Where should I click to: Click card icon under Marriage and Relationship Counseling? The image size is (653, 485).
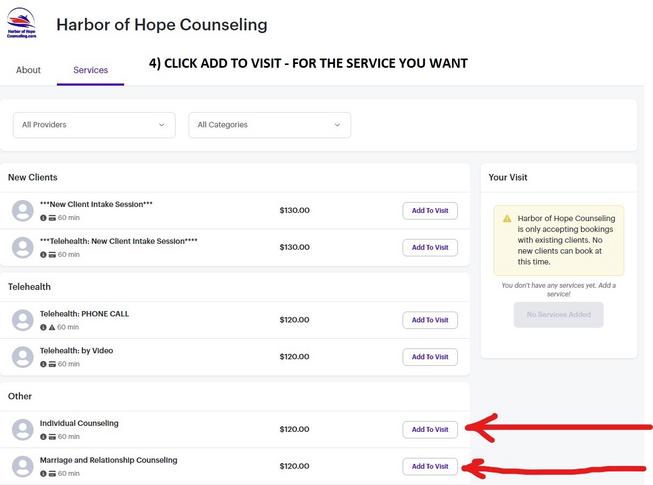click(x=52, y=473)
